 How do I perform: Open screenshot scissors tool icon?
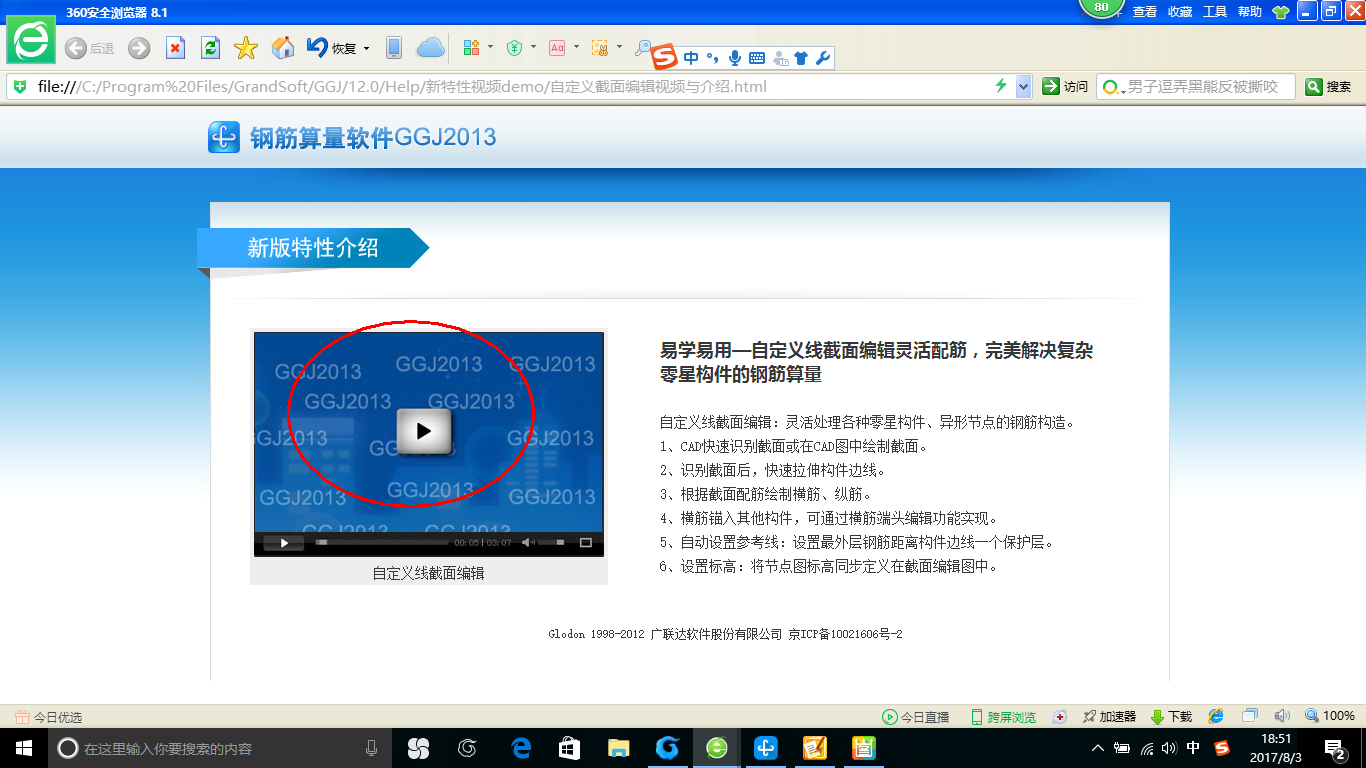click(x=600, y=47)
